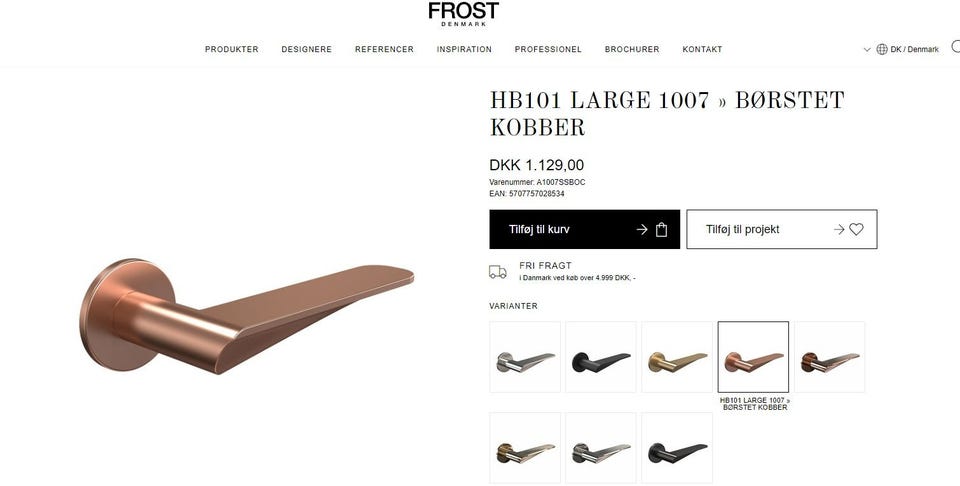Click the heart icon in Tilføj til projekt

856,230
